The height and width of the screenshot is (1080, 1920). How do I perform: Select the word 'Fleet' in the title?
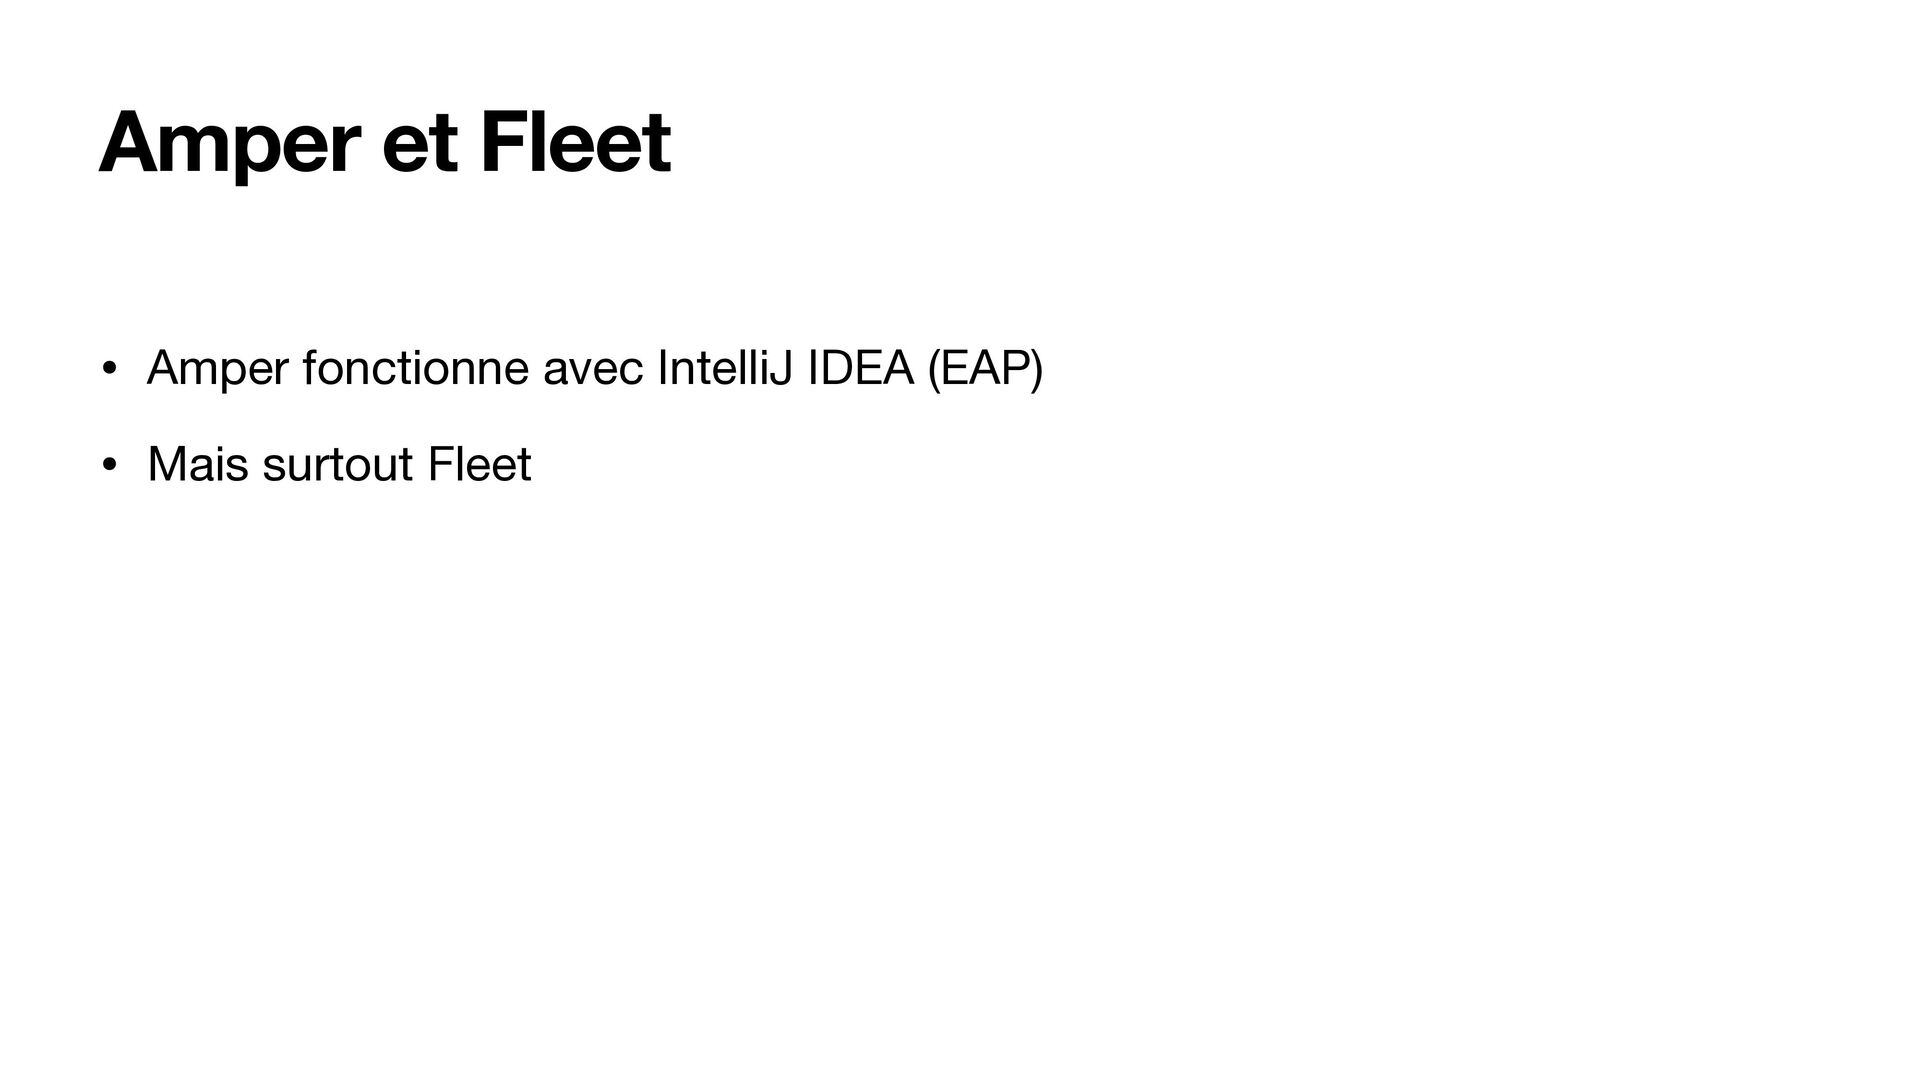click(575, 142)
